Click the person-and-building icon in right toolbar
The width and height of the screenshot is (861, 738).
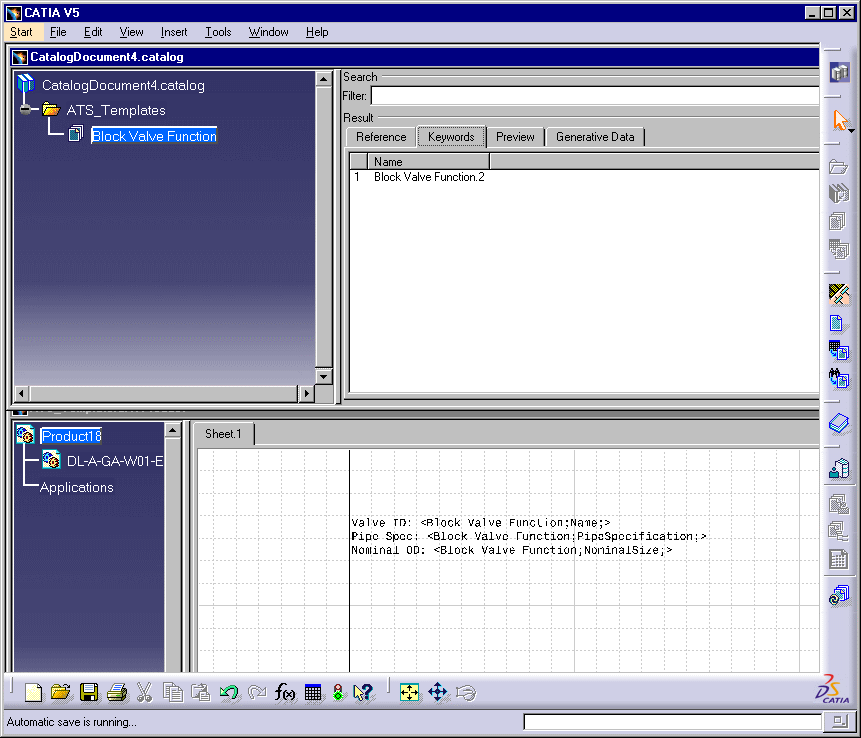(x=838, y=469)
